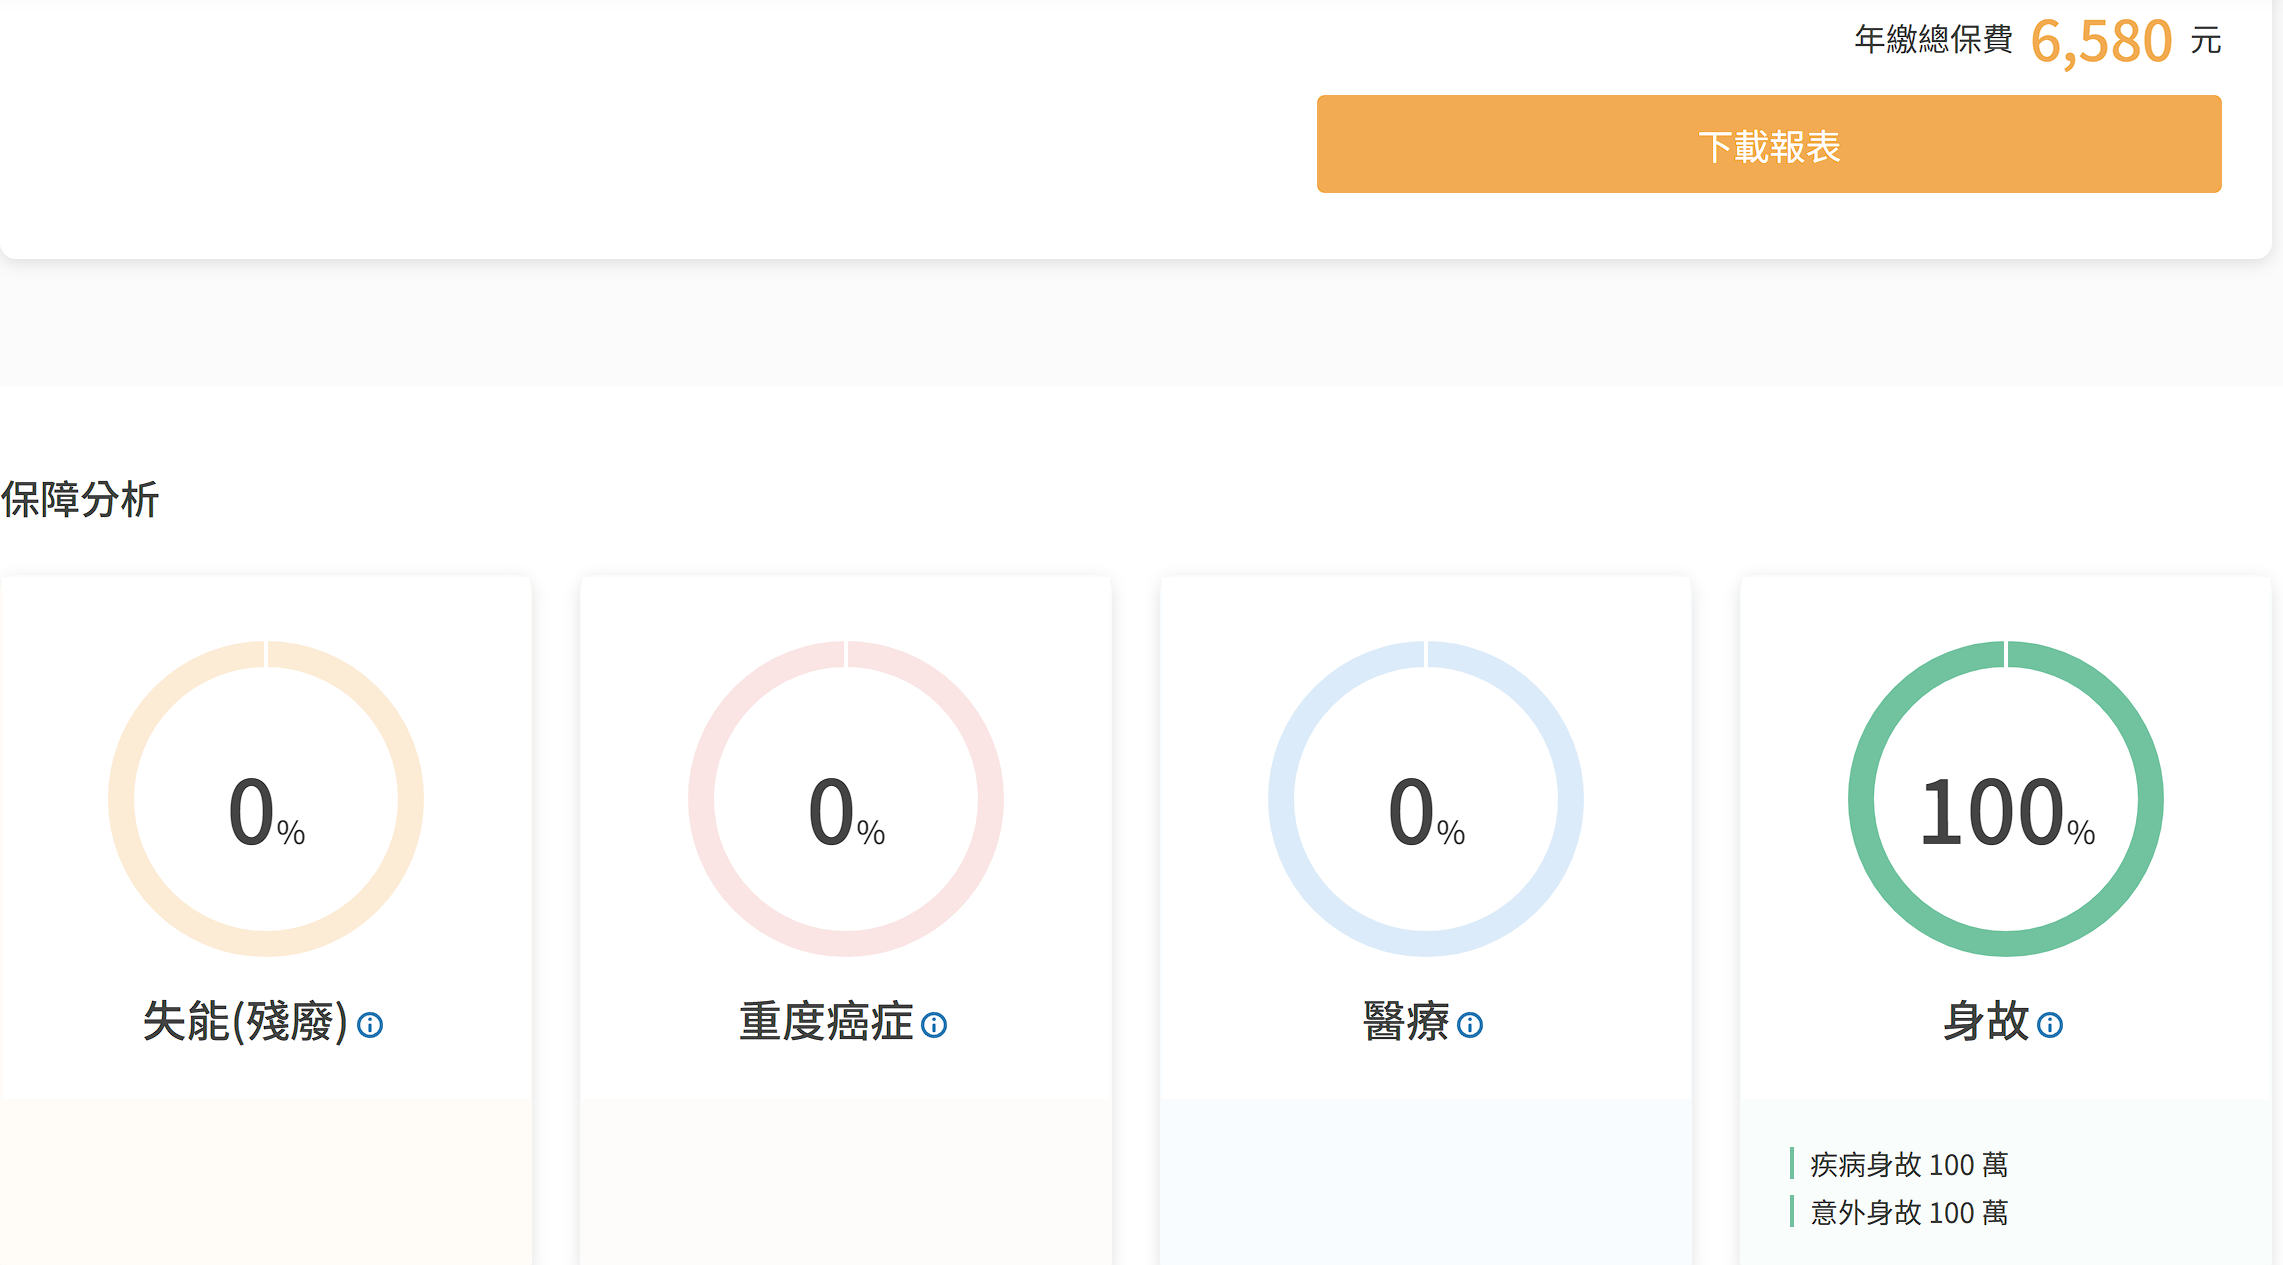Click the 醫療 card title

pos(1406,1022)
